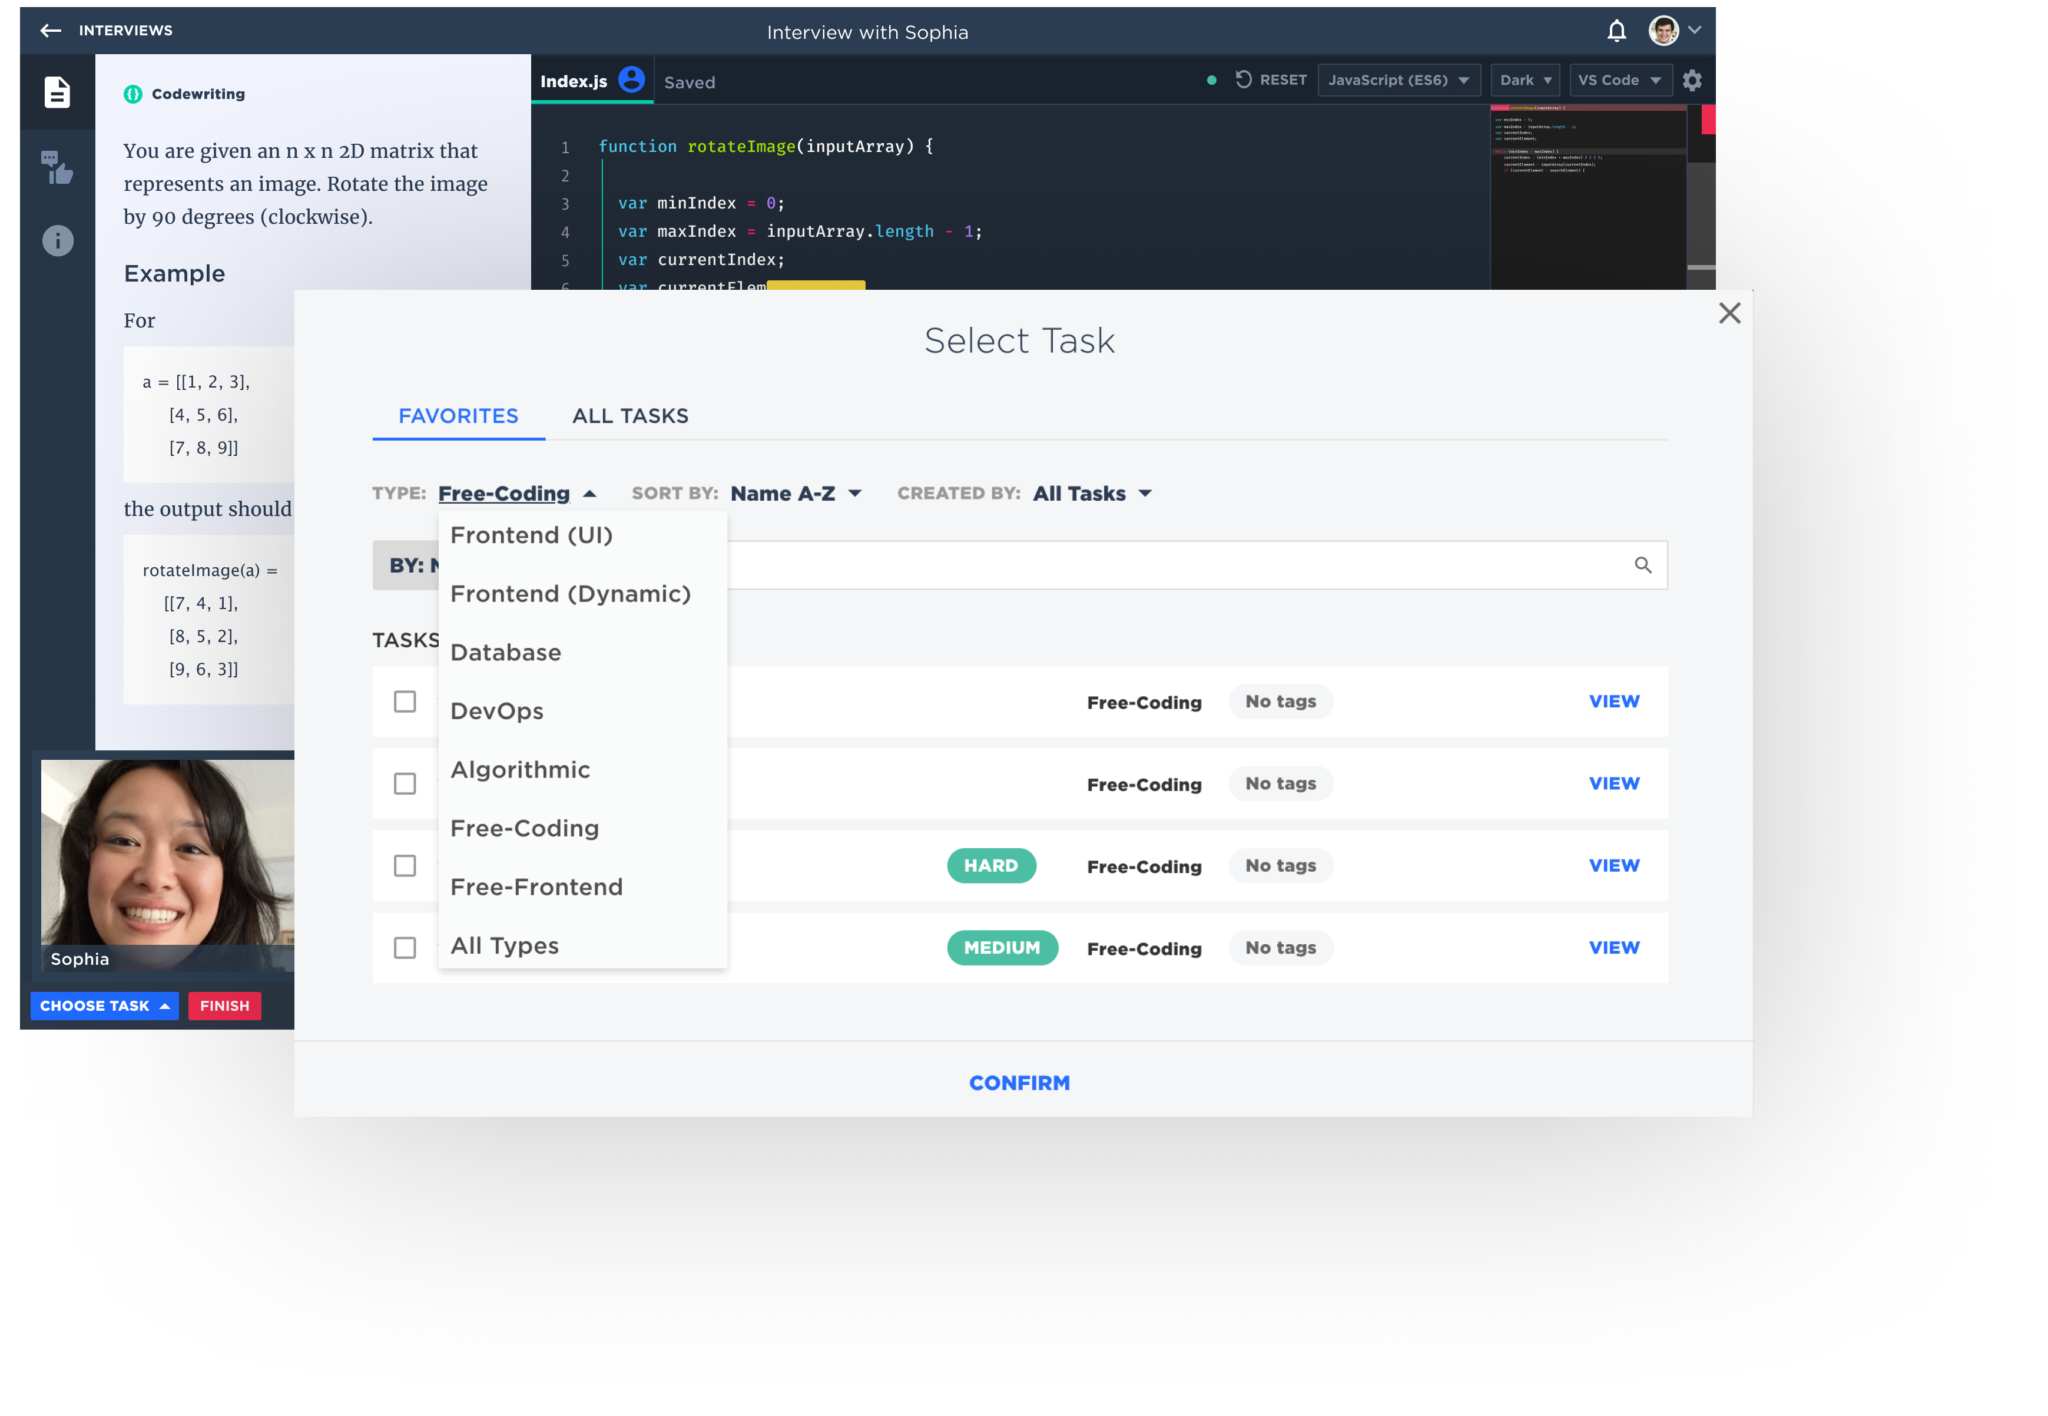Open the notifications bell
Image resolution: width=2048 pixels, height=1416 pixels.
[1616, 31]
